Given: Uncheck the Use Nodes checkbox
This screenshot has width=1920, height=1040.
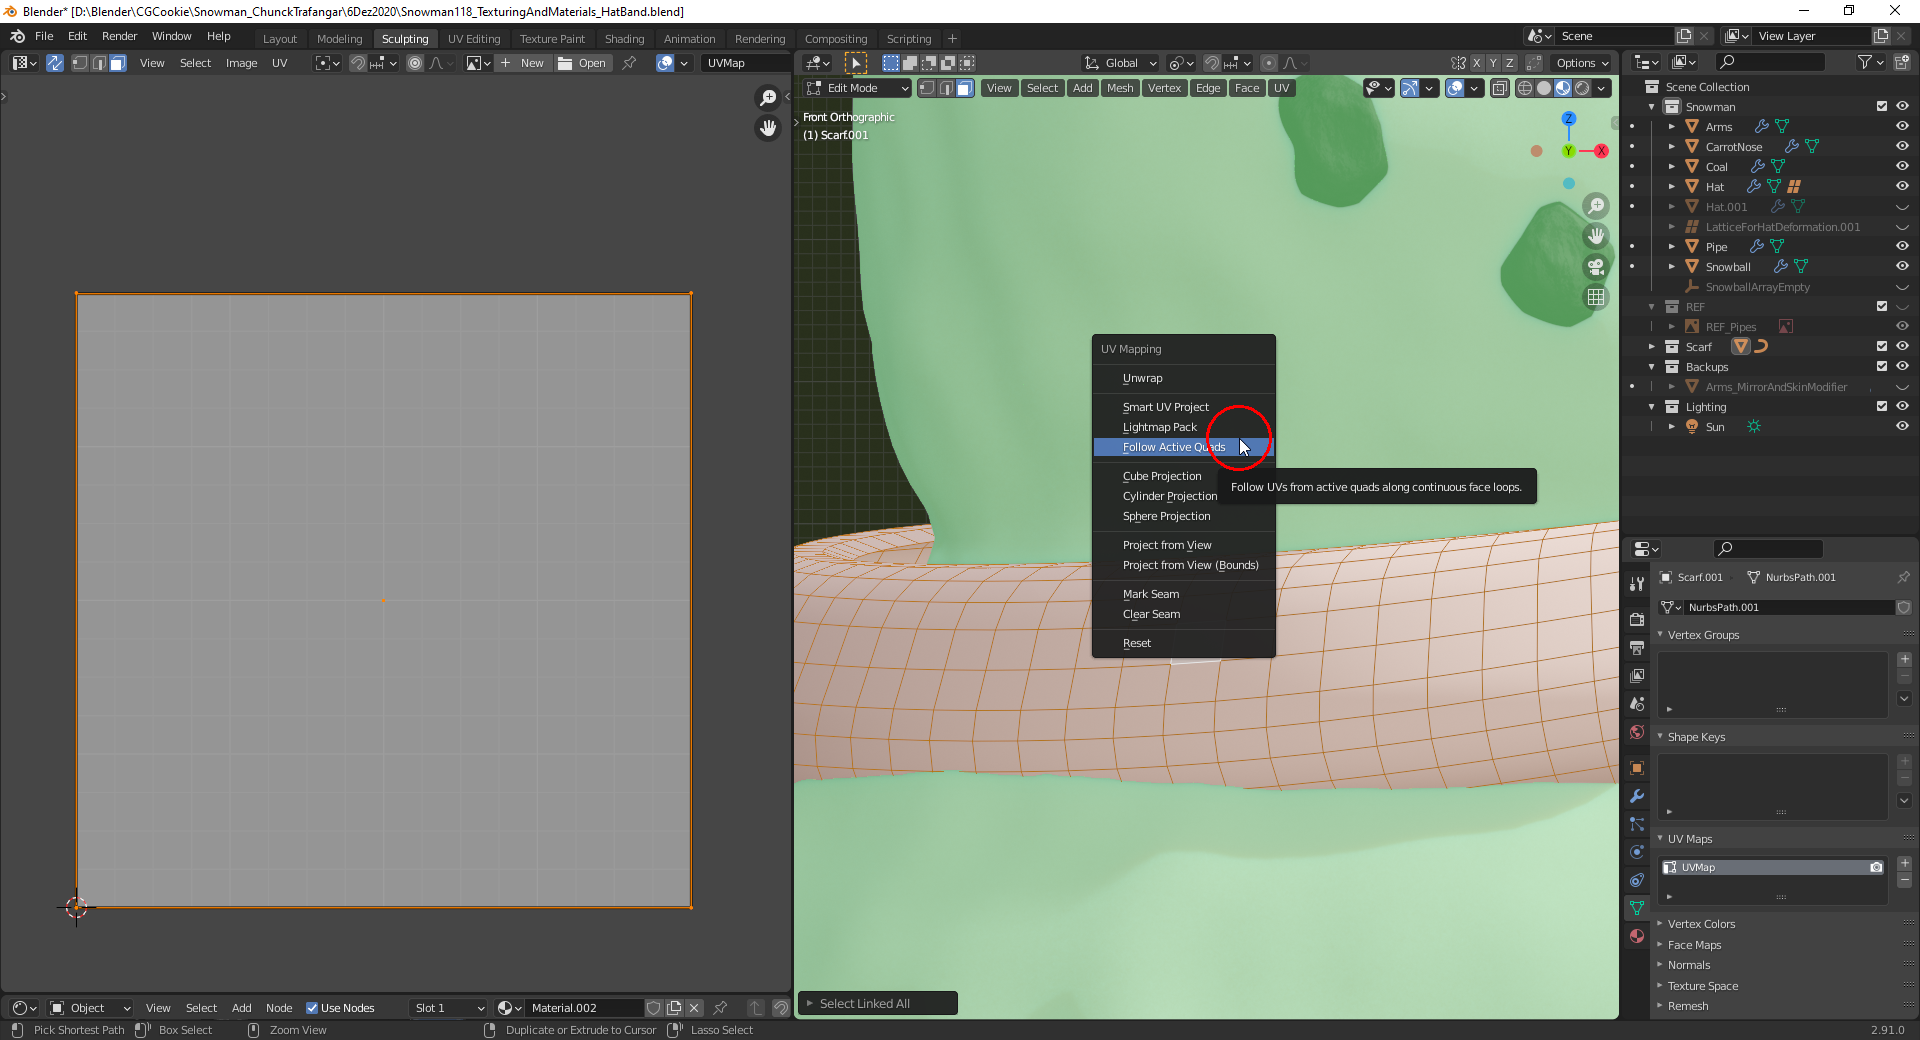Looking at the screenshot, I should click(312, 1008).
